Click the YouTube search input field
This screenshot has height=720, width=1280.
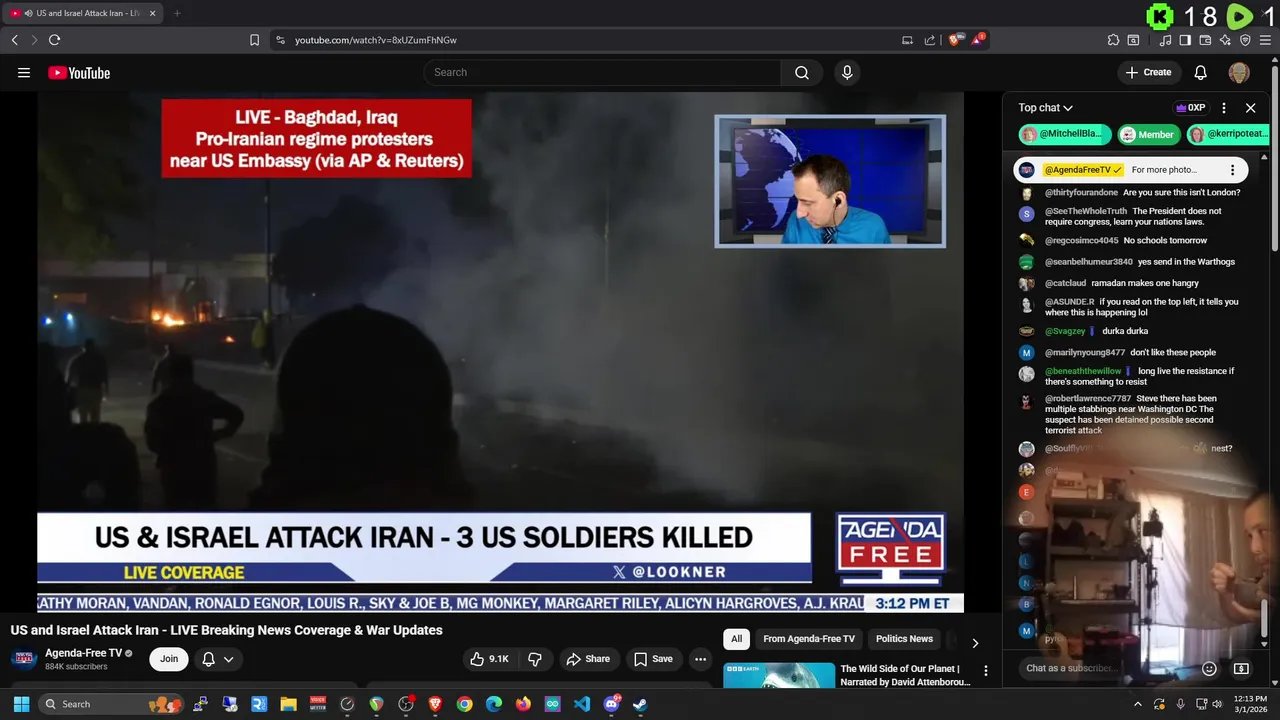pos(602,72)
